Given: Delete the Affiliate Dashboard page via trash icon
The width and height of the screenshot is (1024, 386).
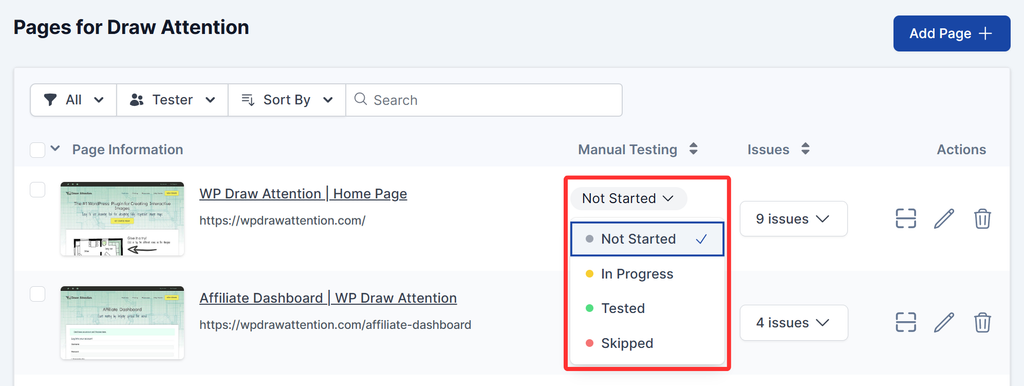Looking at the screenshot, I should coord(982,323).
